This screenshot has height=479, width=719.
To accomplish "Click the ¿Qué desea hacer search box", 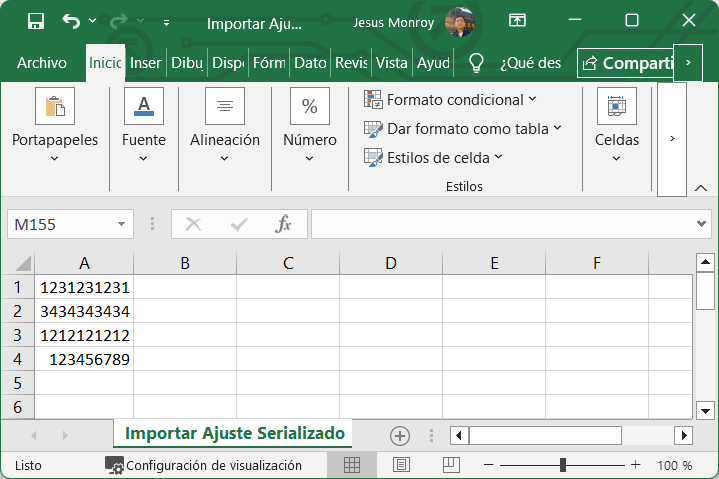I will 531,63.
